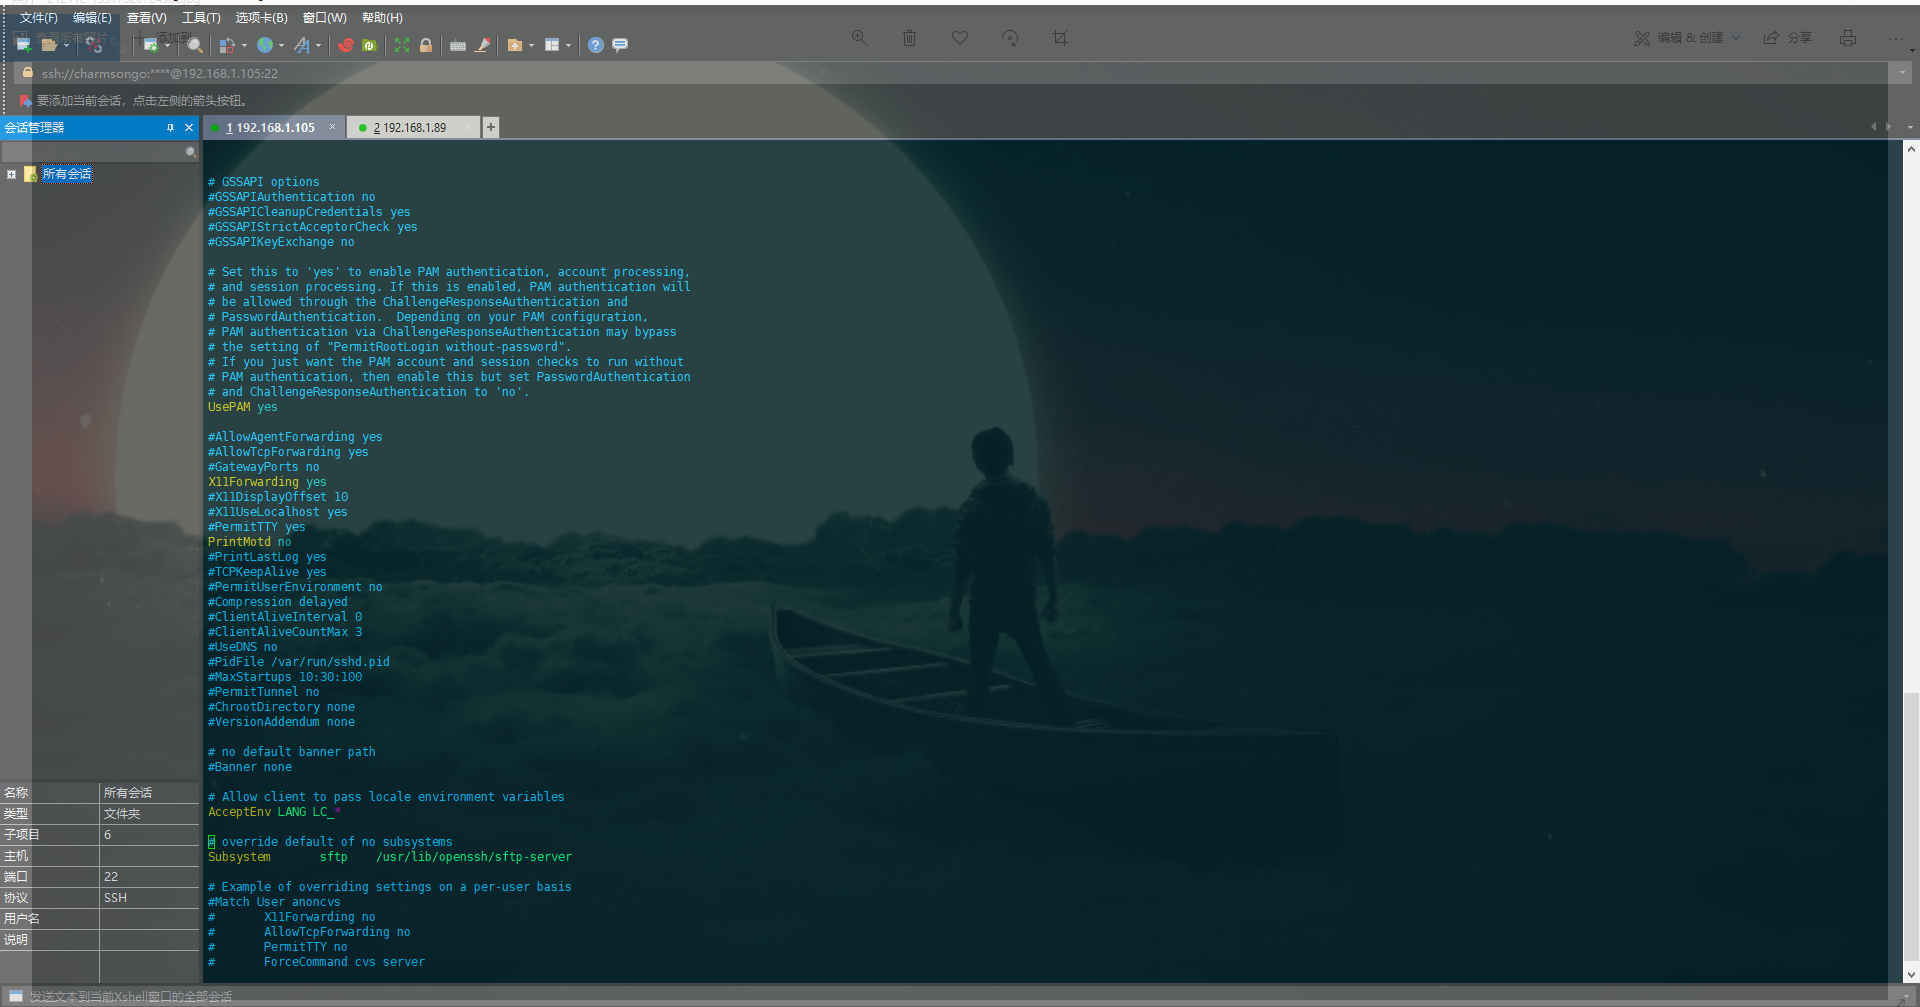Select the highlighter pen tool
This screenshot has width=1920, height=1007.
pos(483,45)
